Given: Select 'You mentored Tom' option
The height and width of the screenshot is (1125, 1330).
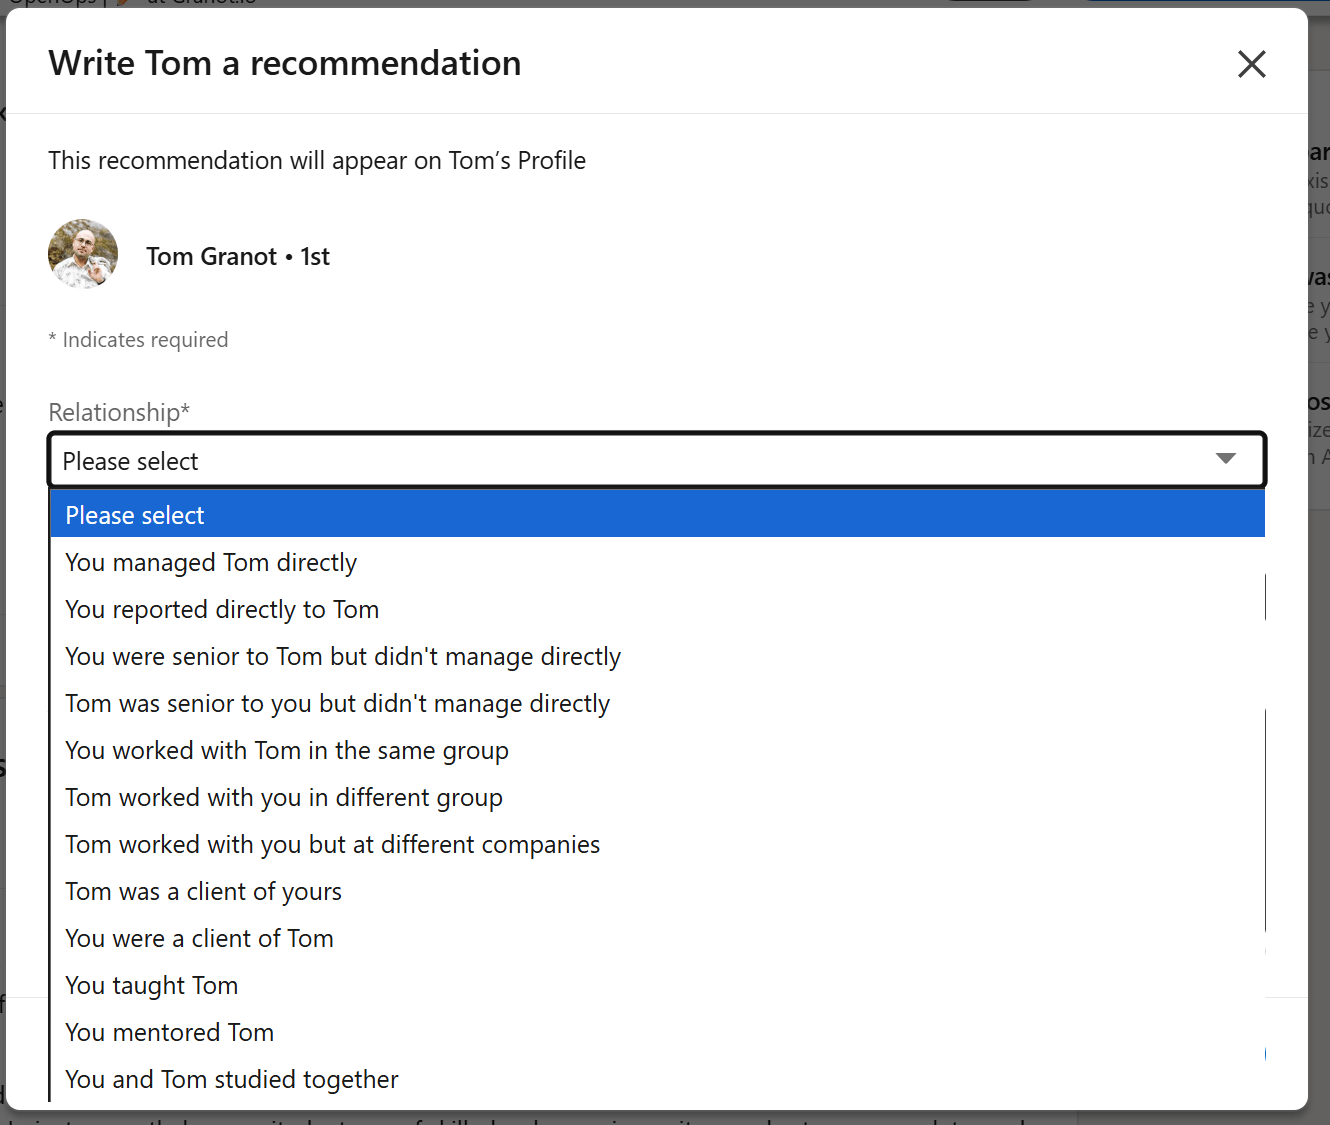Looking at the screenshot, I should (x=170, y=1032).
